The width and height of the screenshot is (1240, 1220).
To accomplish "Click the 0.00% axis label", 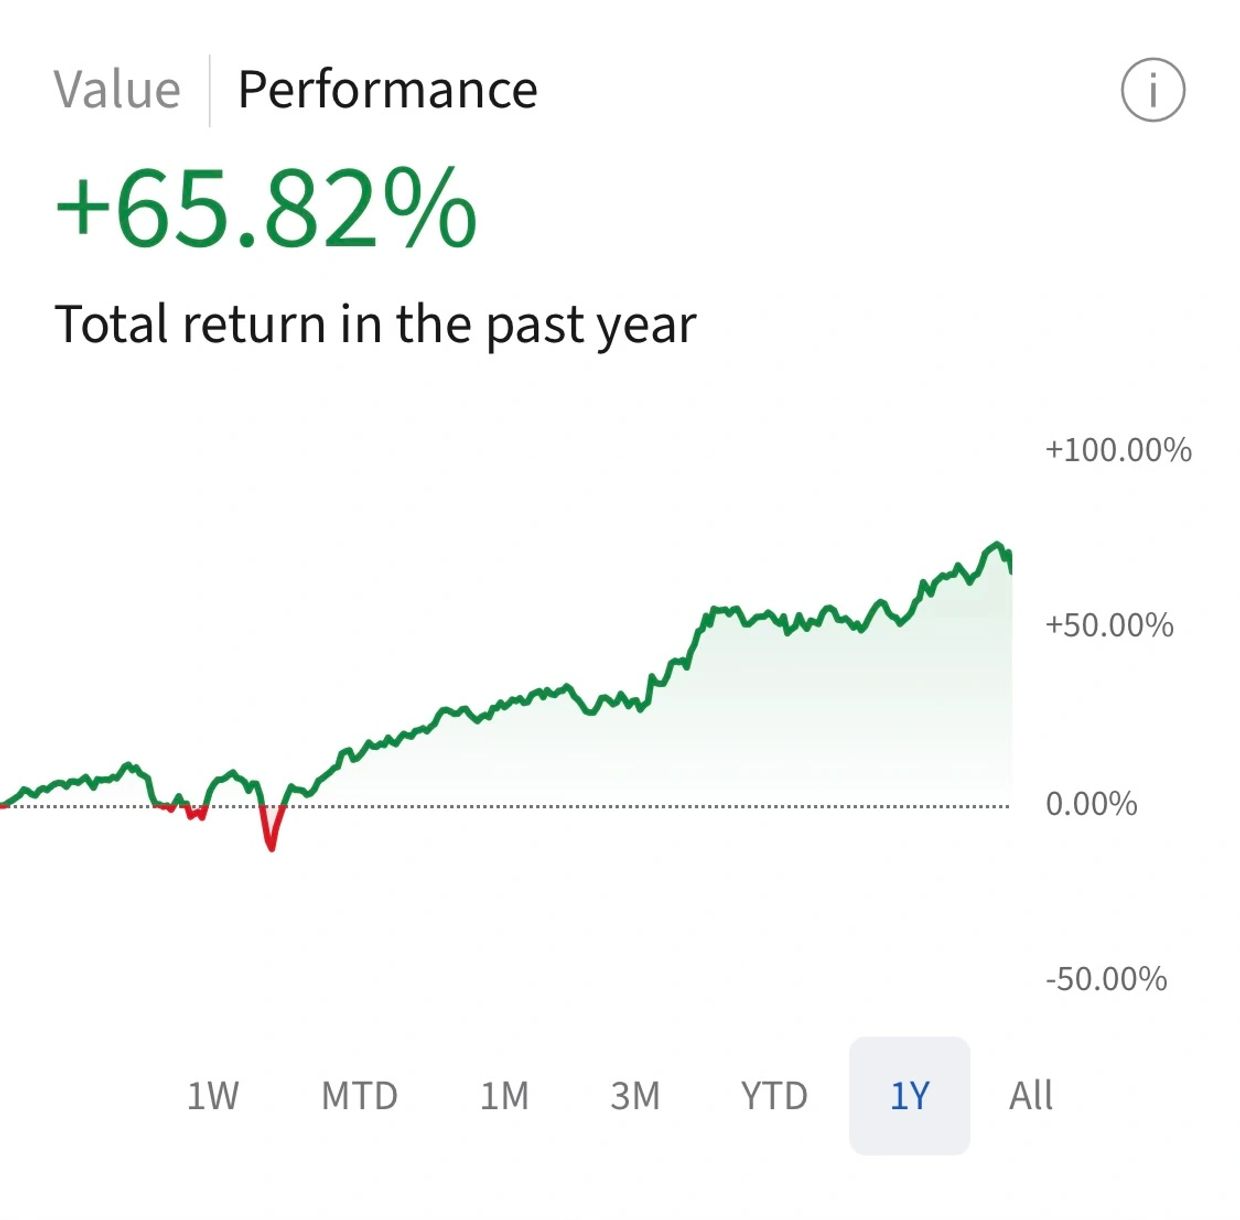I will pyautogui.click(x=1091, y=804).
